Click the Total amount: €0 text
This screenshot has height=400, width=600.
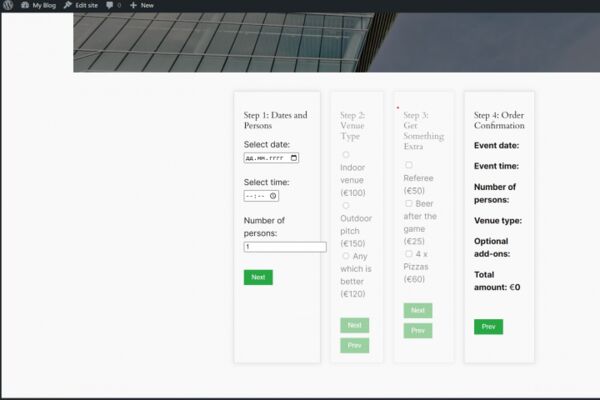(x=497, y=281)
